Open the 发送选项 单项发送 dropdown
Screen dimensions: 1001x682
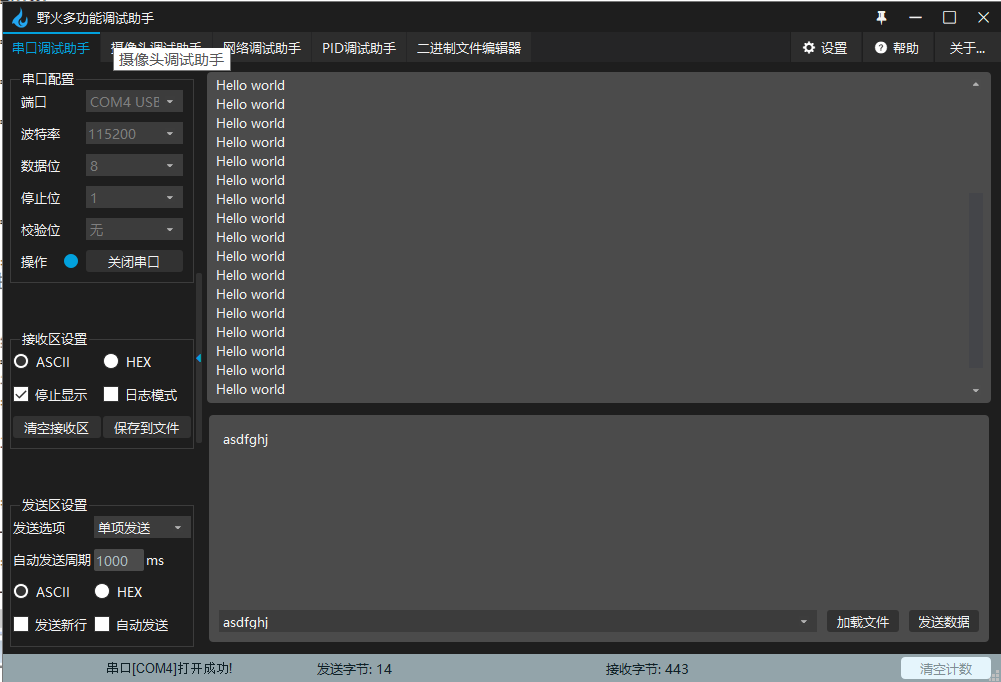(142, 527)
